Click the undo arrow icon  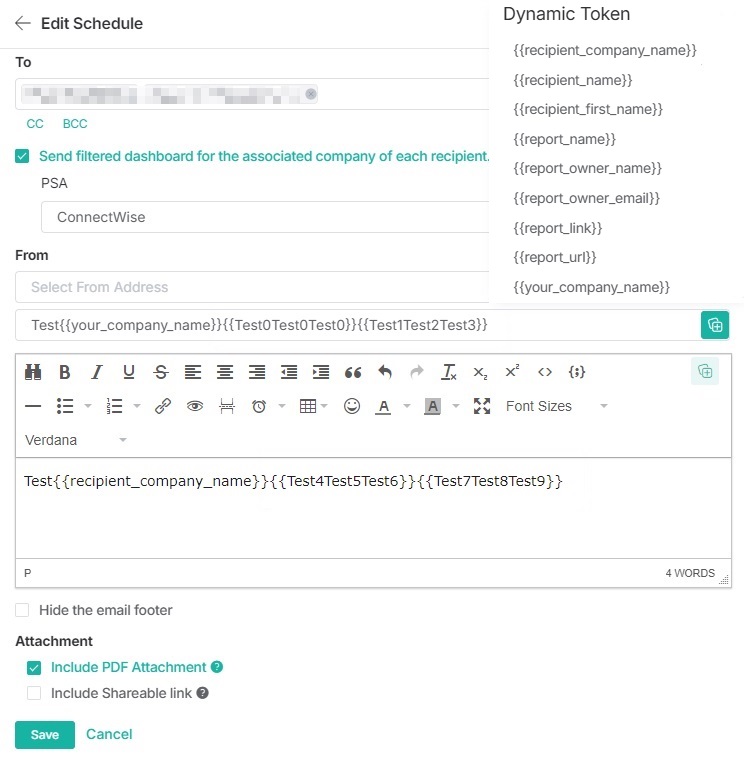[385, 372]
